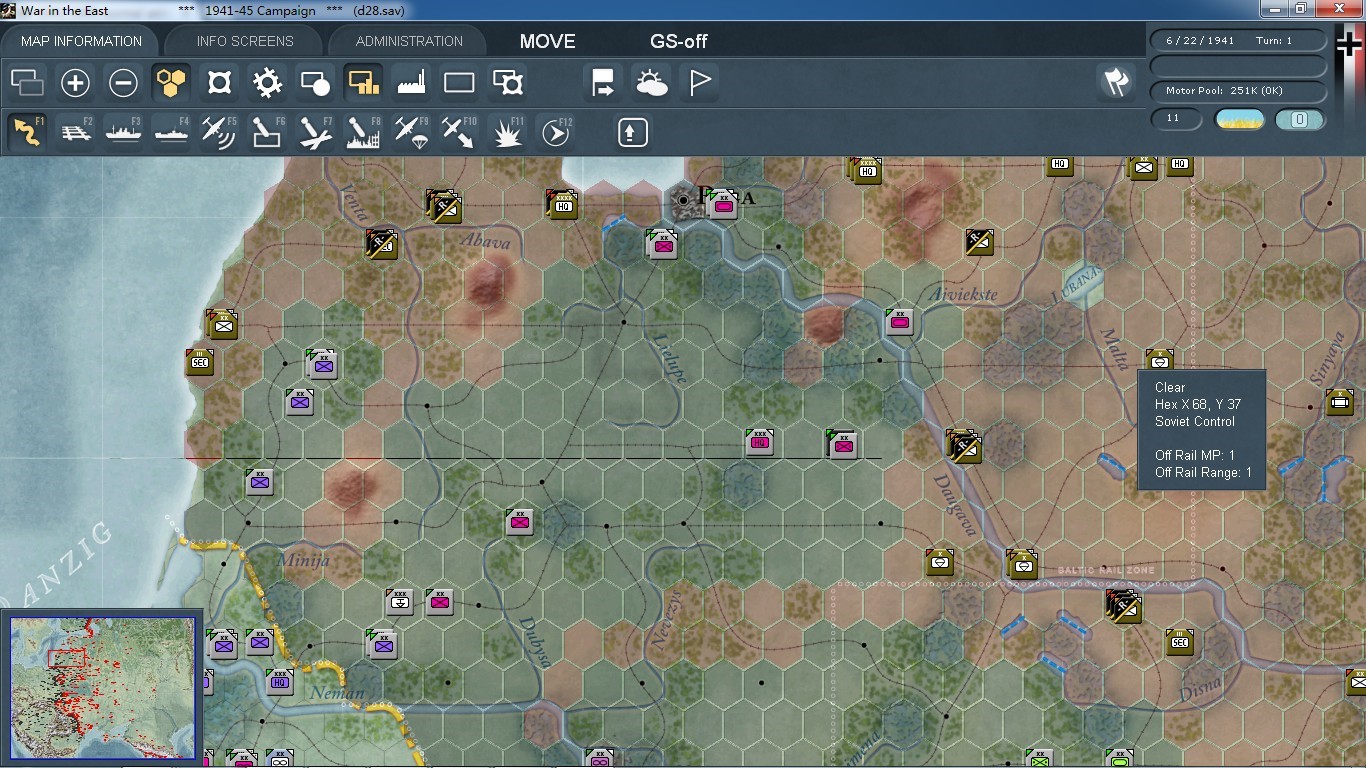Click the MOVE mode label
Screen dimensions: 1366x768
coord(547,42)
